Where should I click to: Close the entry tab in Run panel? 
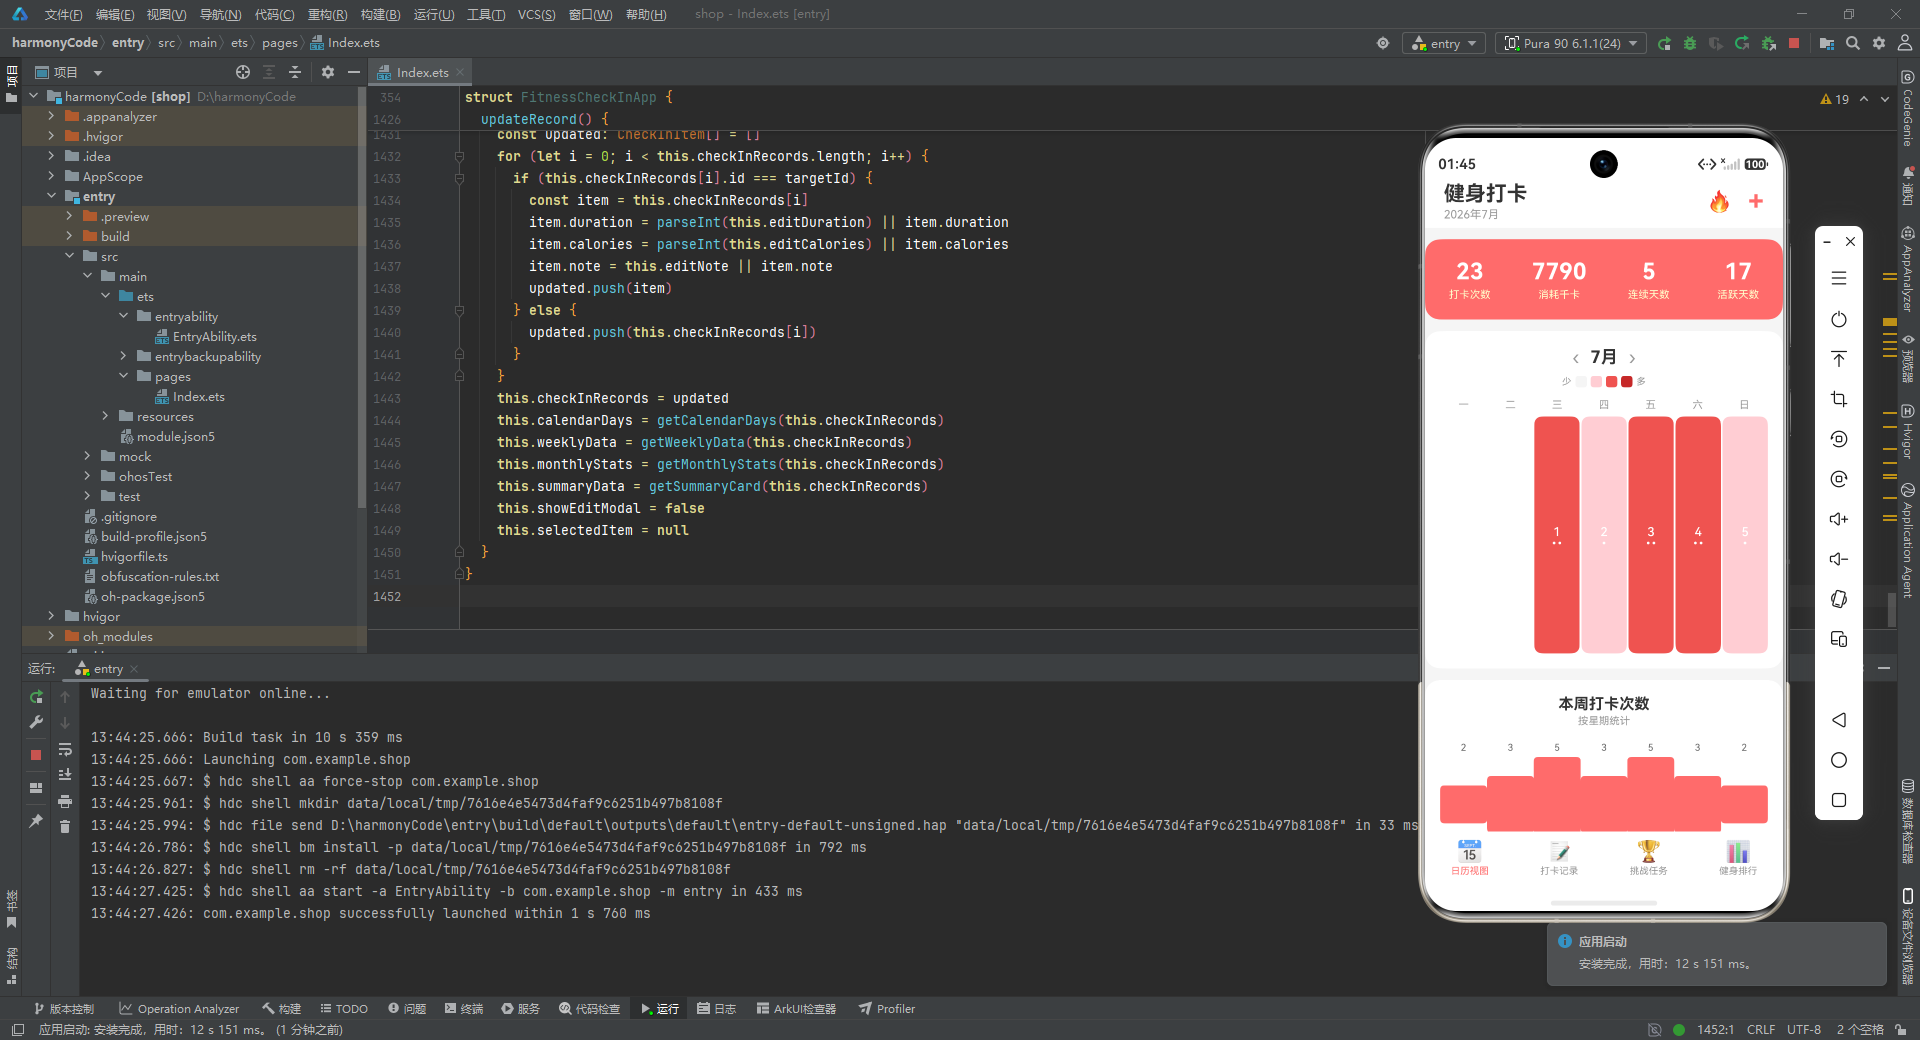click(134, 669)
